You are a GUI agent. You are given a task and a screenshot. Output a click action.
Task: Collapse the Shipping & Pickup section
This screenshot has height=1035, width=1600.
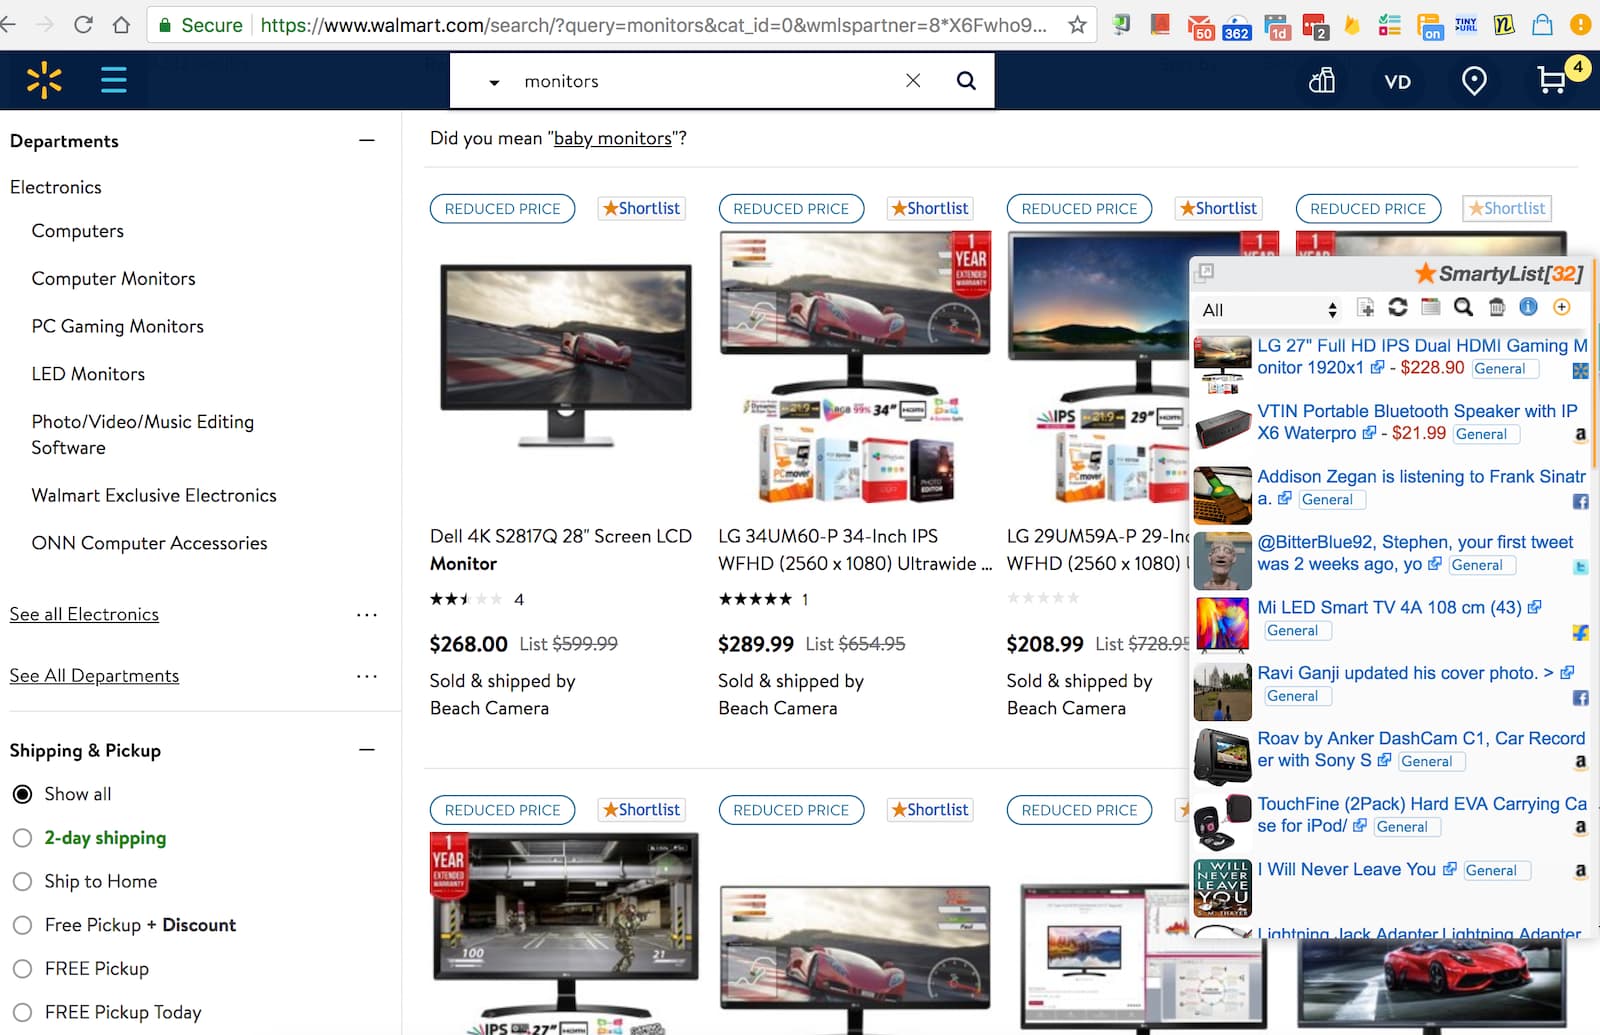pyautogui.click(x=367, y=750)
